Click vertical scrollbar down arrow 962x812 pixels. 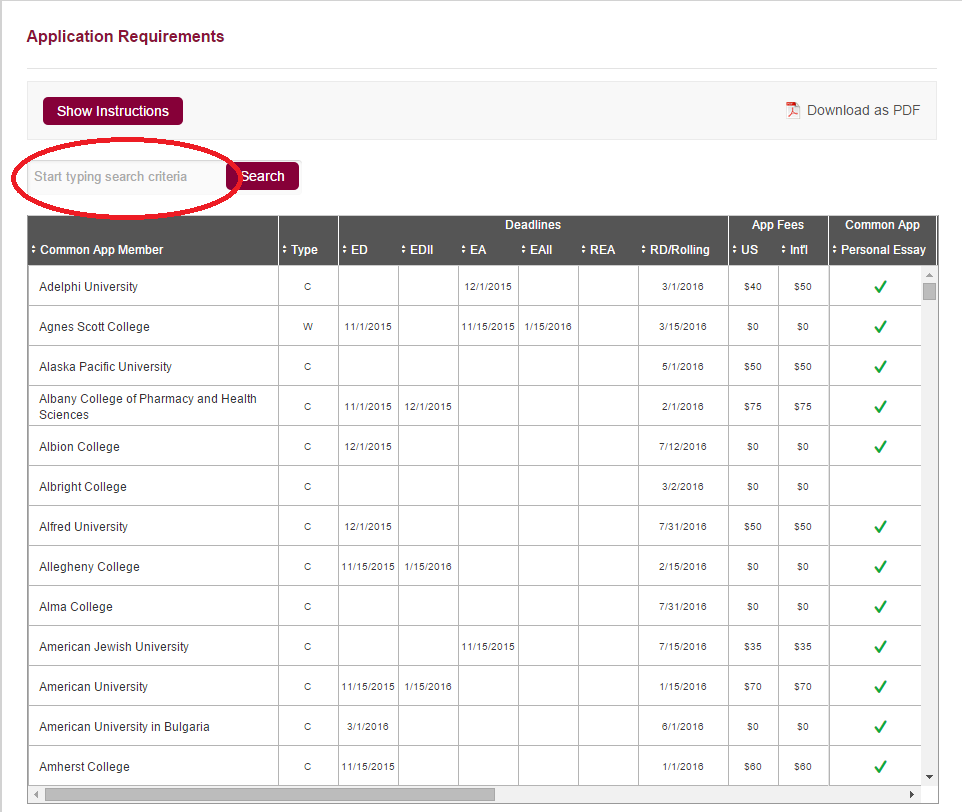coord(929,776)
